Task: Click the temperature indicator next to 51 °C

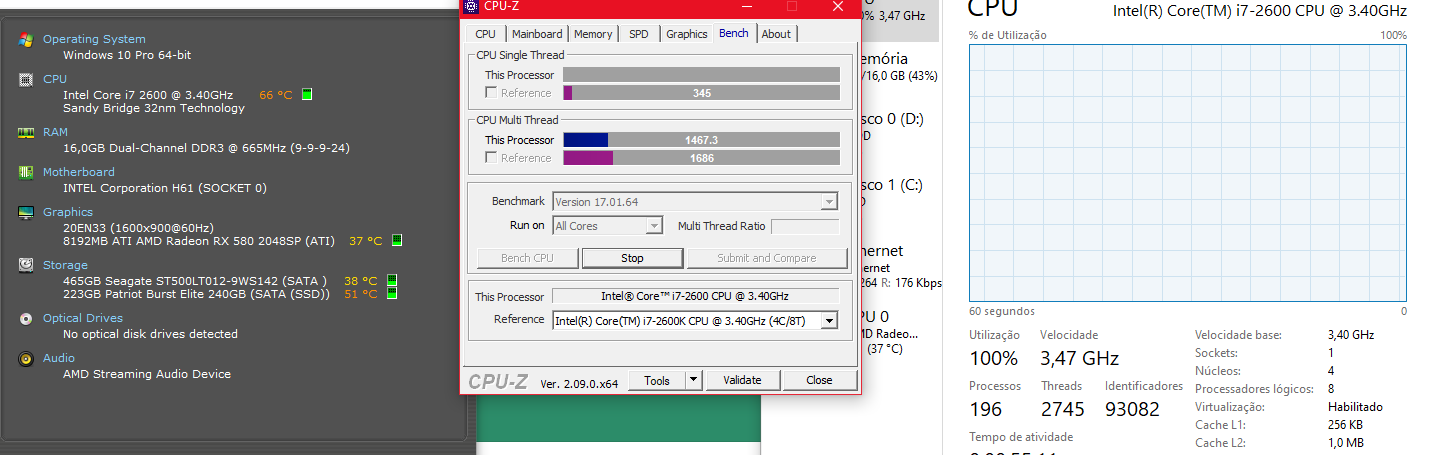Action: (392, 294)
